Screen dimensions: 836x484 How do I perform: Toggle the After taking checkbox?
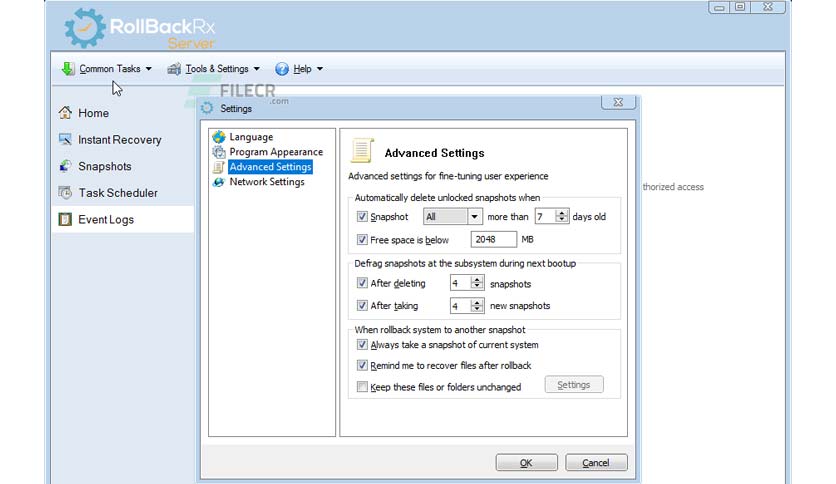[362, 305]
